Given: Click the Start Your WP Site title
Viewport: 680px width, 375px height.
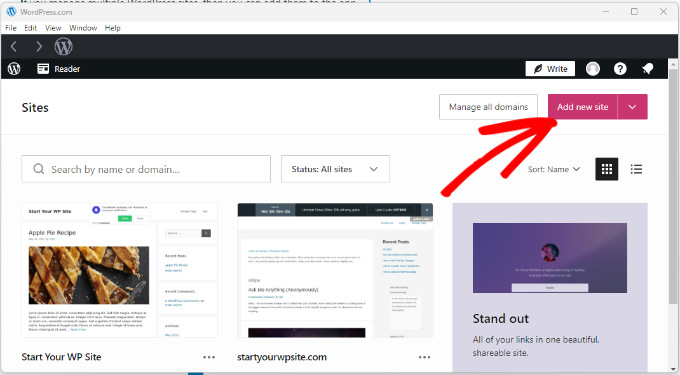Looking at the screenshot, I should (x=62, y=357).
